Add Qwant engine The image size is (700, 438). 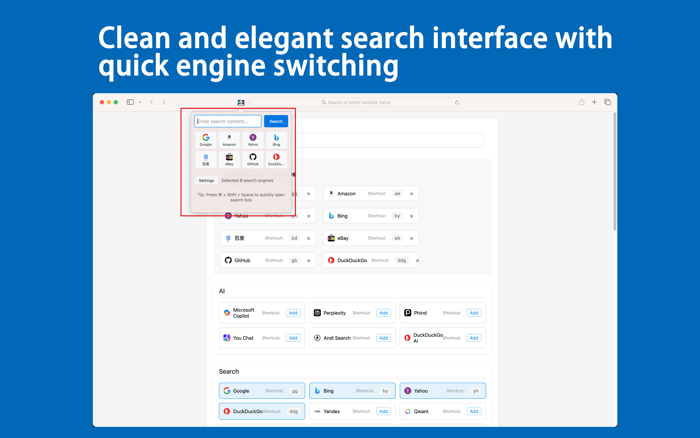[x=474, y=411]
